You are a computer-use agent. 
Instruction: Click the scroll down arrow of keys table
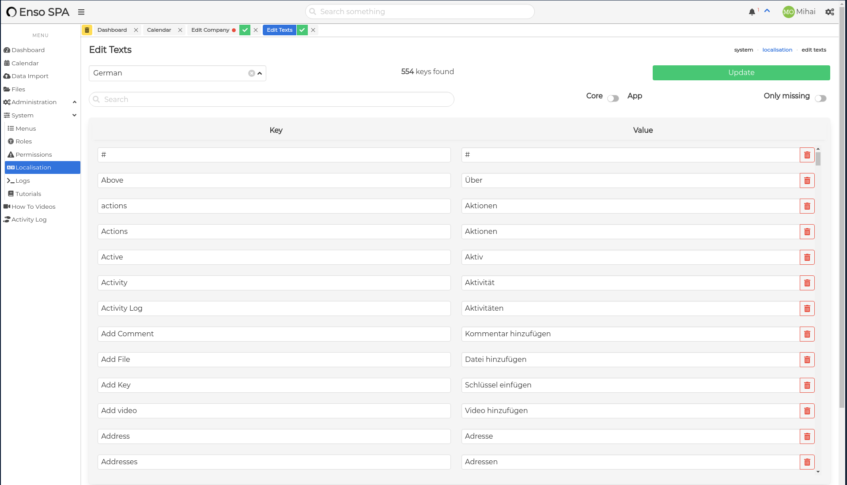point(818,471)
